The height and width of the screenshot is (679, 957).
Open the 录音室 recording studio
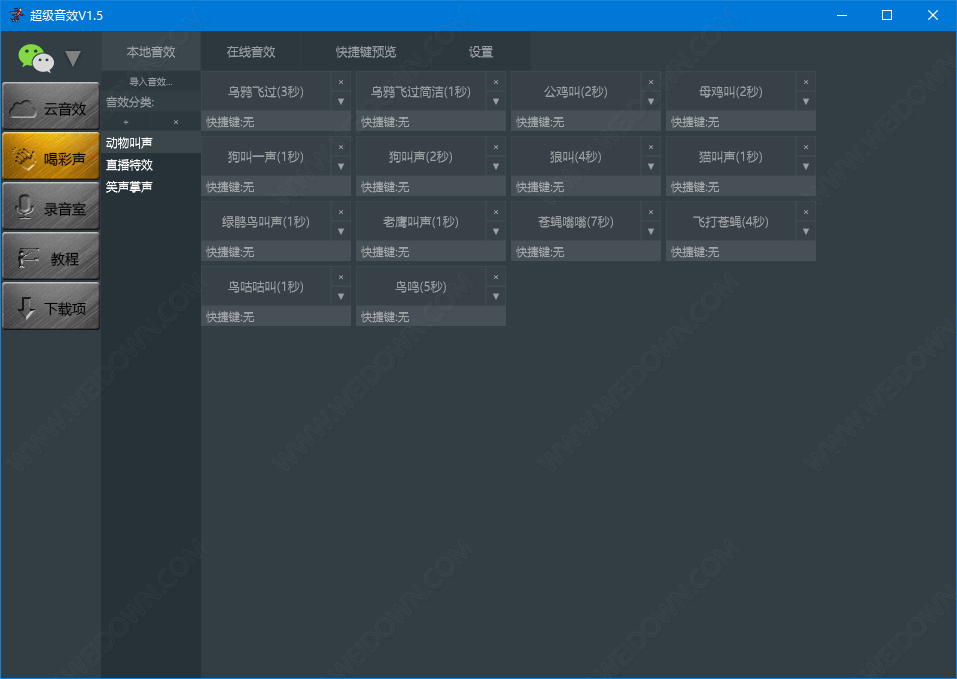(51, 206)
